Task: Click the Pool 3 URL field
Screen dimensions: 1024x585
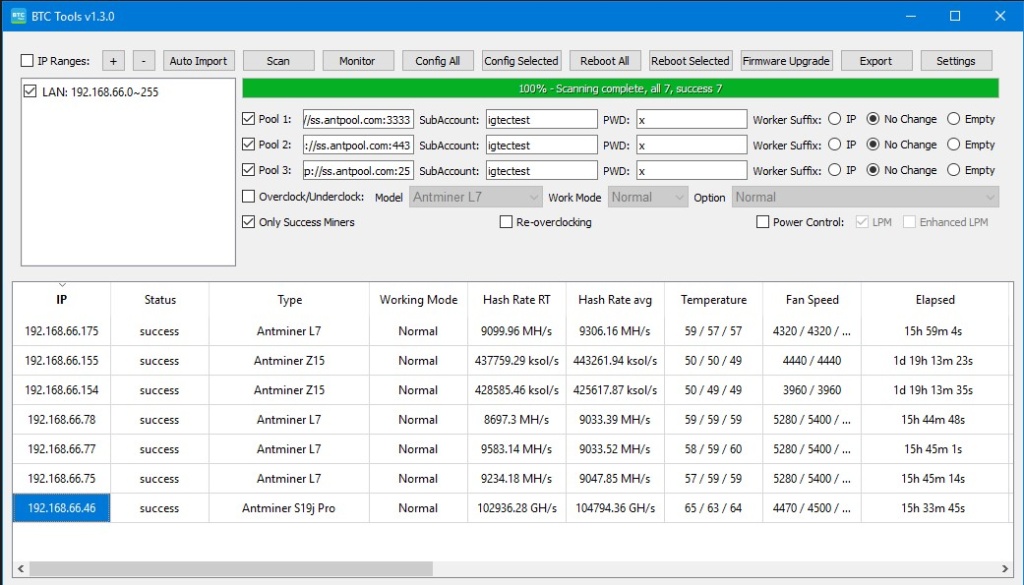Action: (x=358, y=170)
